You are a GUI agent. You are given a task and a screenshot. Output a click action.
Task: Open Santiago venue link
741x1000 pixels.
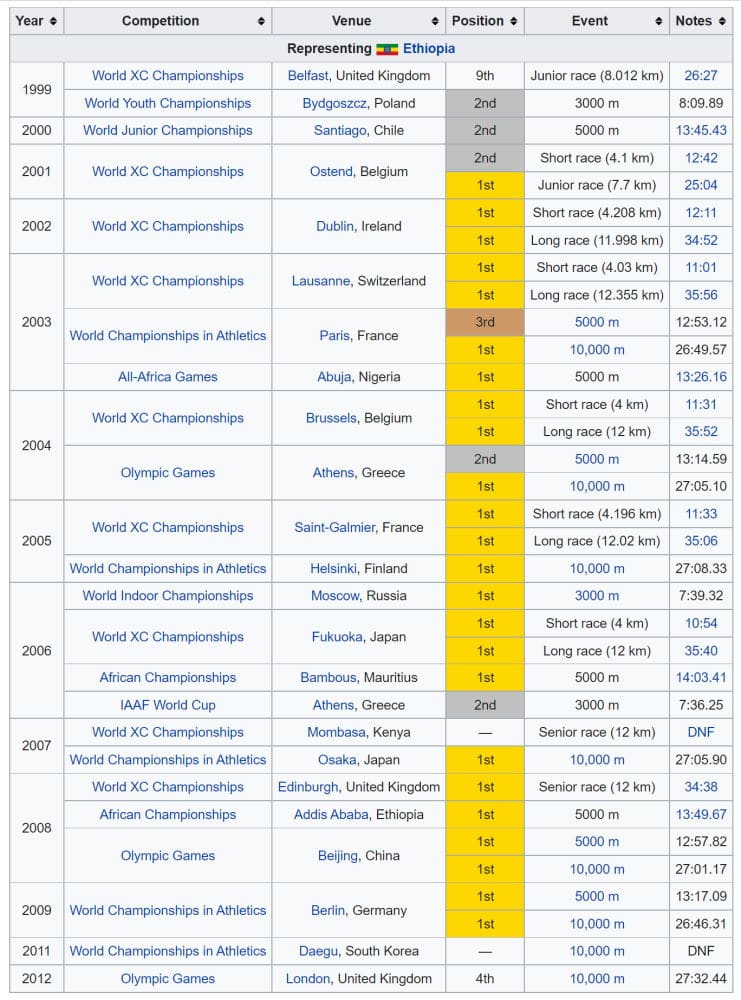click(x=339, y=131)
